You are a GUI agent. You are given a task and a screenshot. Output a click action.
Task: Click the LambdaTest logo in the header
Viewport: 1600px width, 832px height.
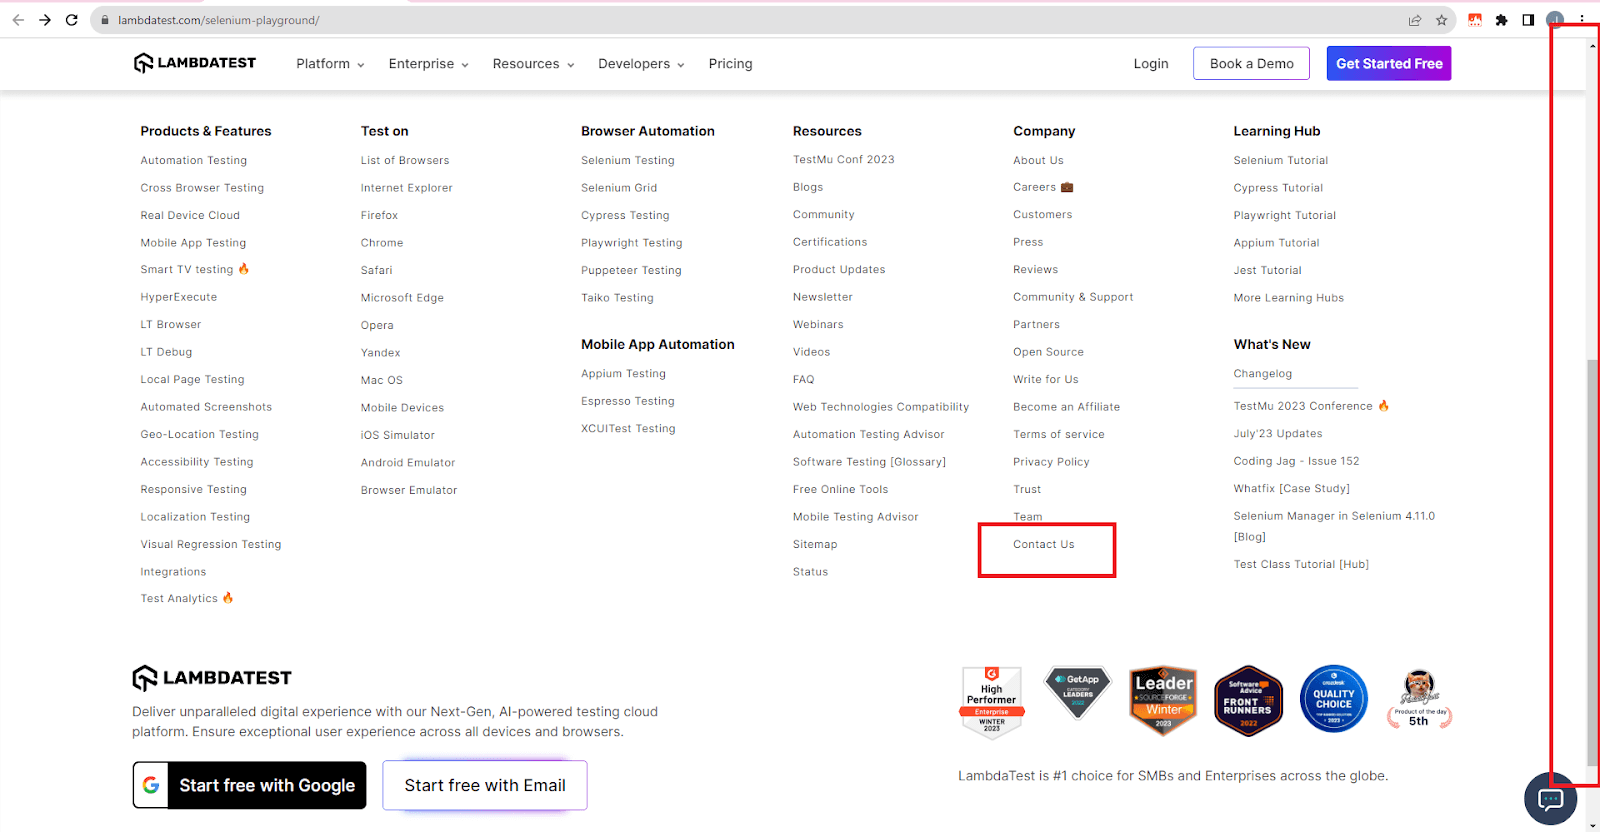tap(195, 63)
